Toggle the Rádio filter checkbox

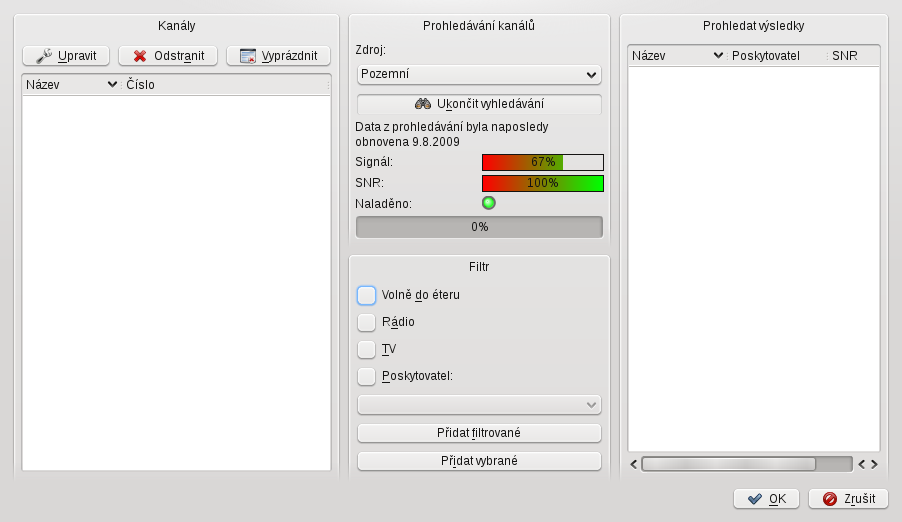click(366, 322)
